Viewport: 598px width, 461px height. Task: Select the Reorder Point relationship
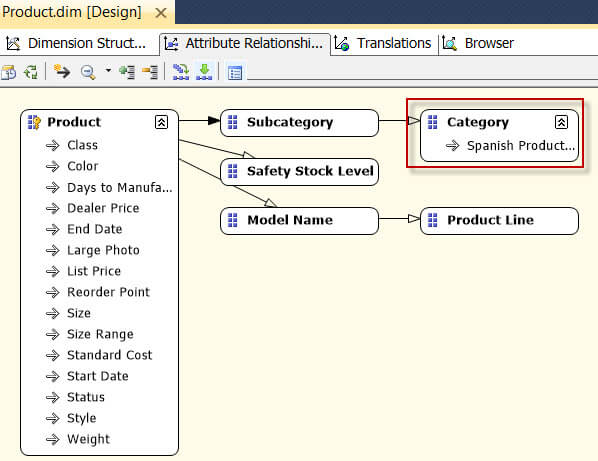[x=108, y=292]
